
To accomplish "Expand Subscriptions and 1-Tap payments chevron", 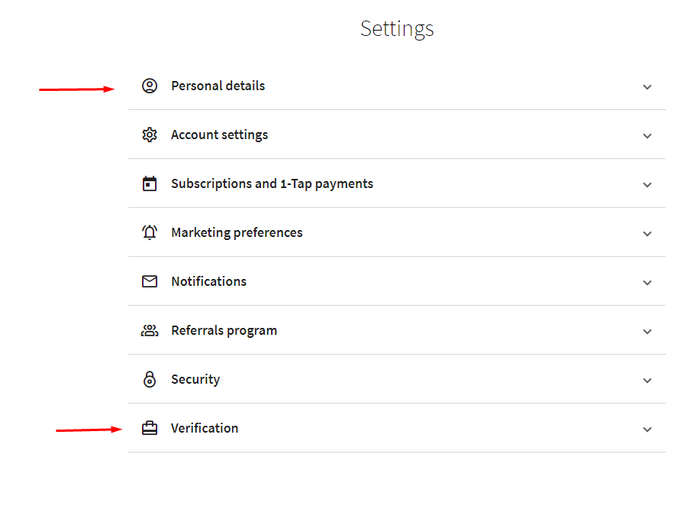I will click(647, 185).
